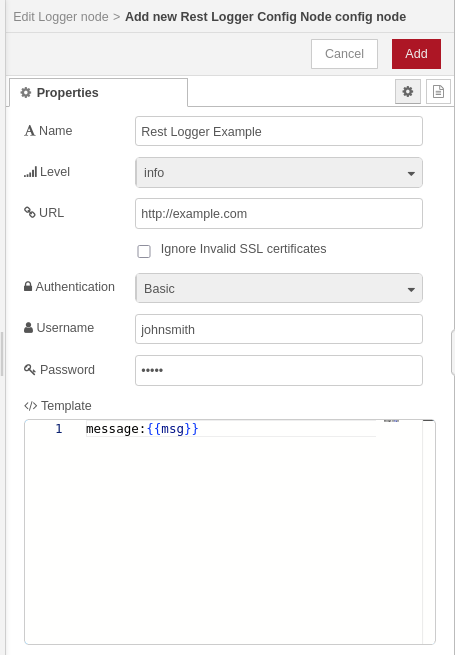Click the Level label with signal icon

(x=47, y=172)
